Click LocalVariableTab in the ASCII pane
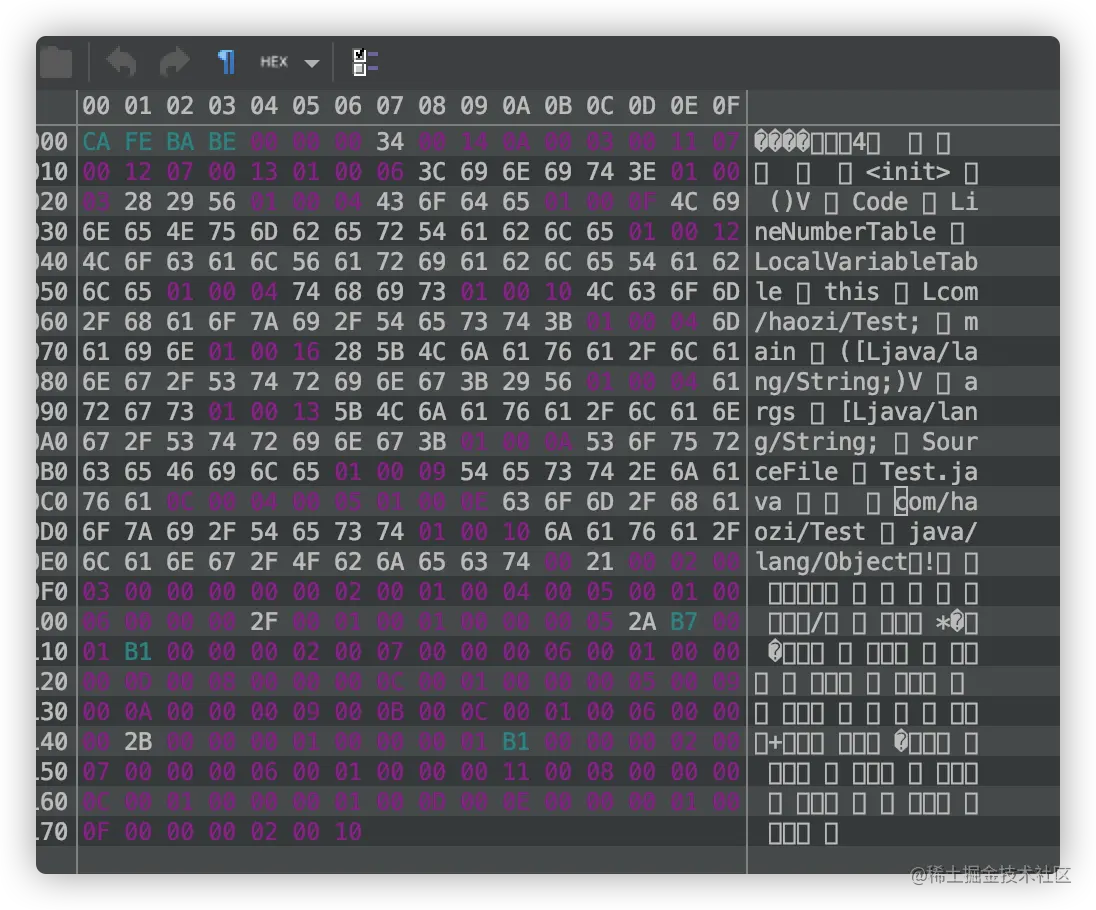 point(866,262)
